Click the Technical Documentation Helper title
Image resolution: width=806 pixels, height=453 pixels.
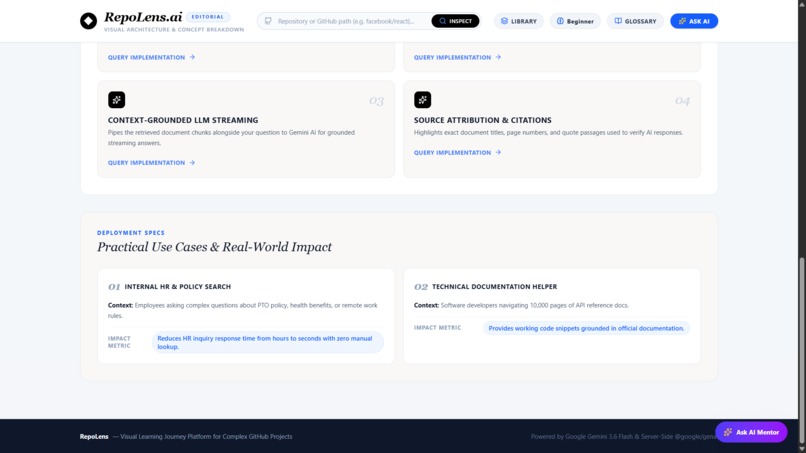coord(494,286)
